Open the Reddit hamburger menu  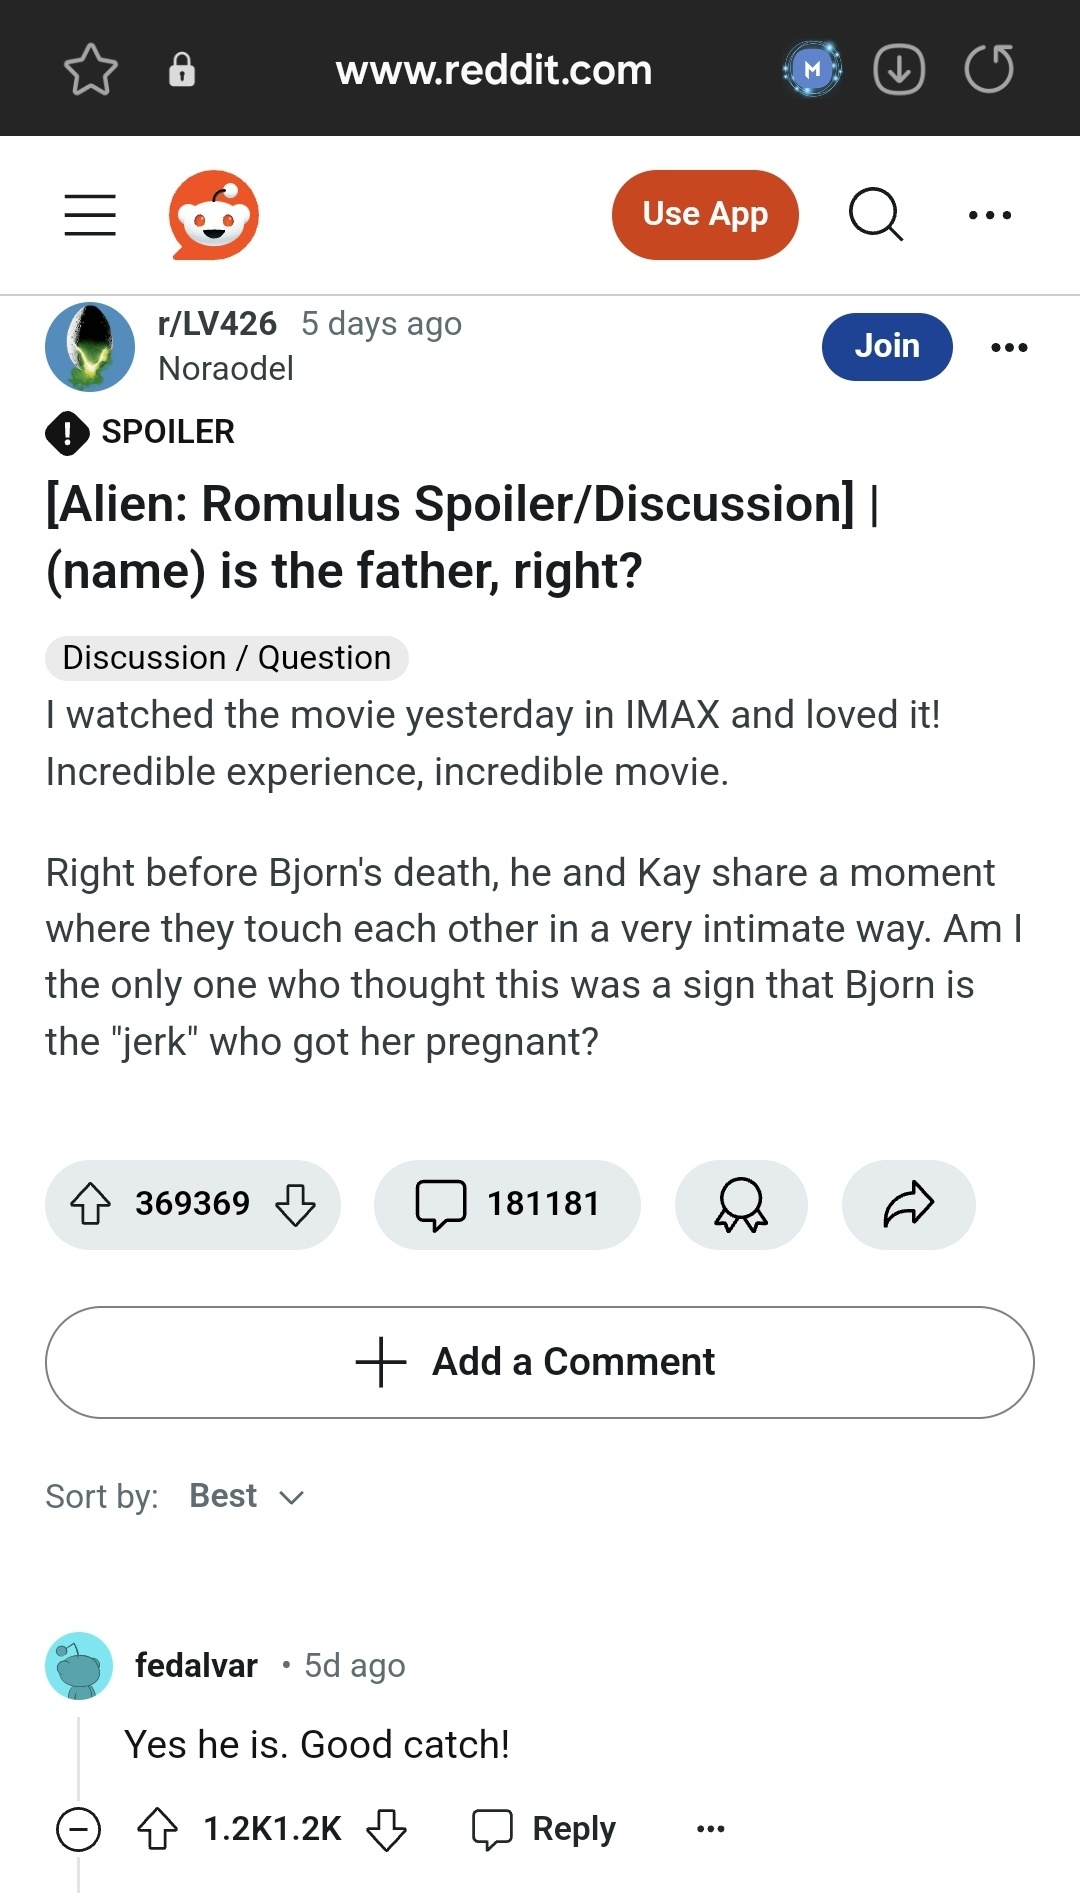coord(90,215)
